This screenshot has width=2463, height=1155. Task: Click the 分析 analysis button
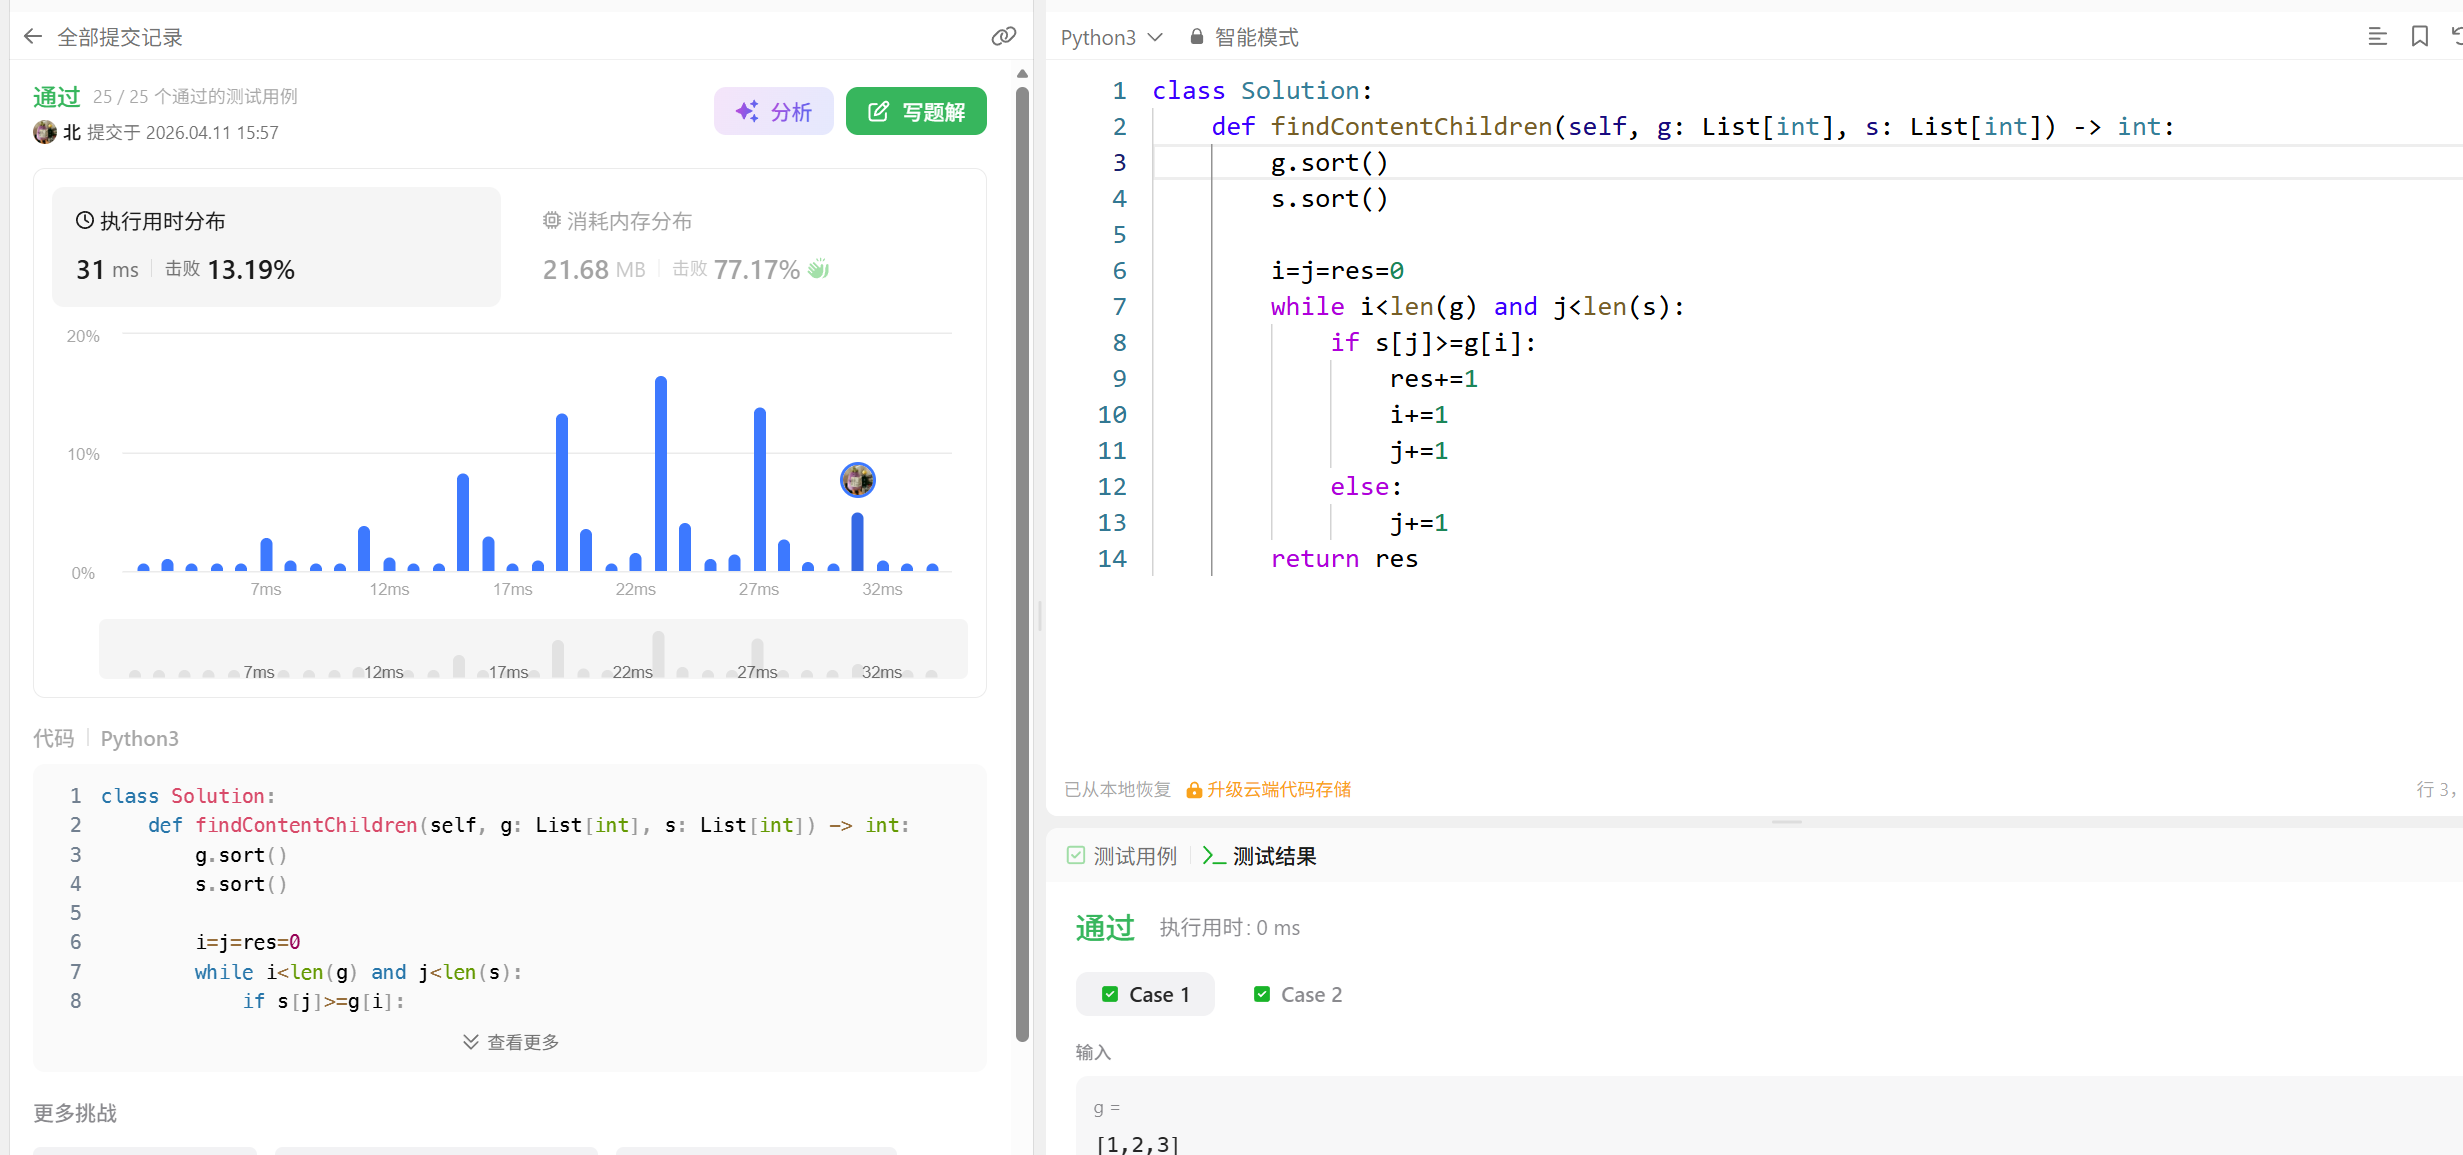[x=773, y=111]
